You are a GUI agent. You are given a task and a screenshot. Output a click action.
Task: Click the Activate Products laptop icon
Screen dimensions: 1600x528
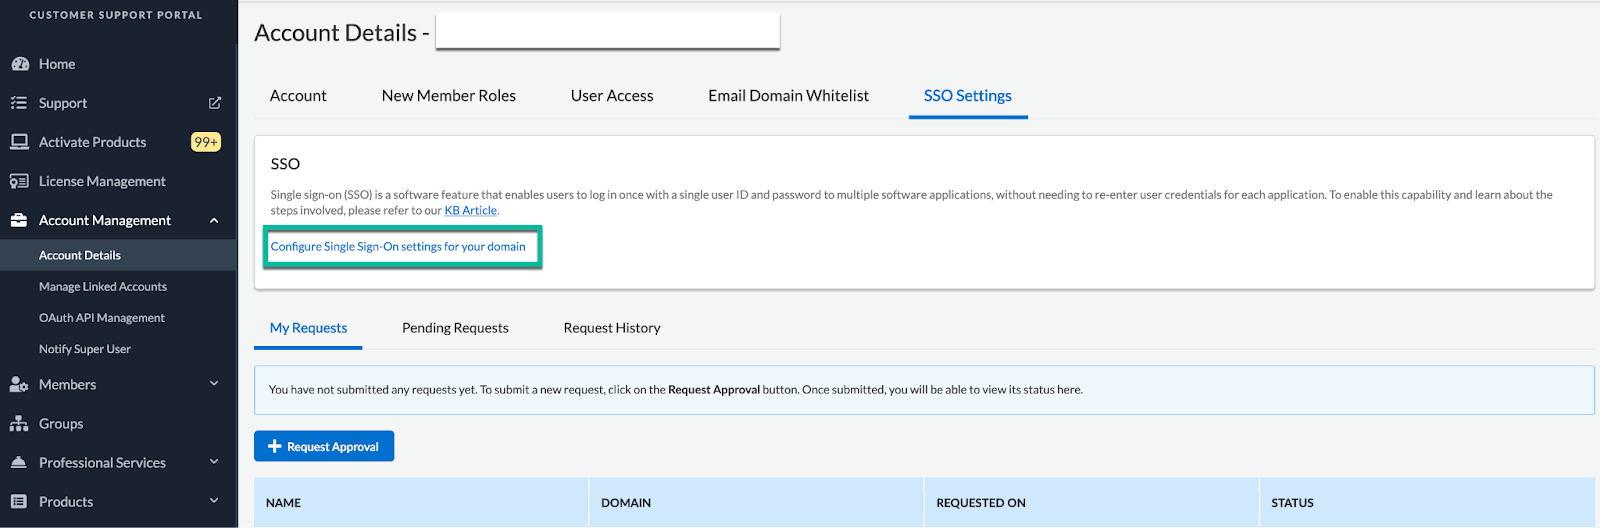19,142
